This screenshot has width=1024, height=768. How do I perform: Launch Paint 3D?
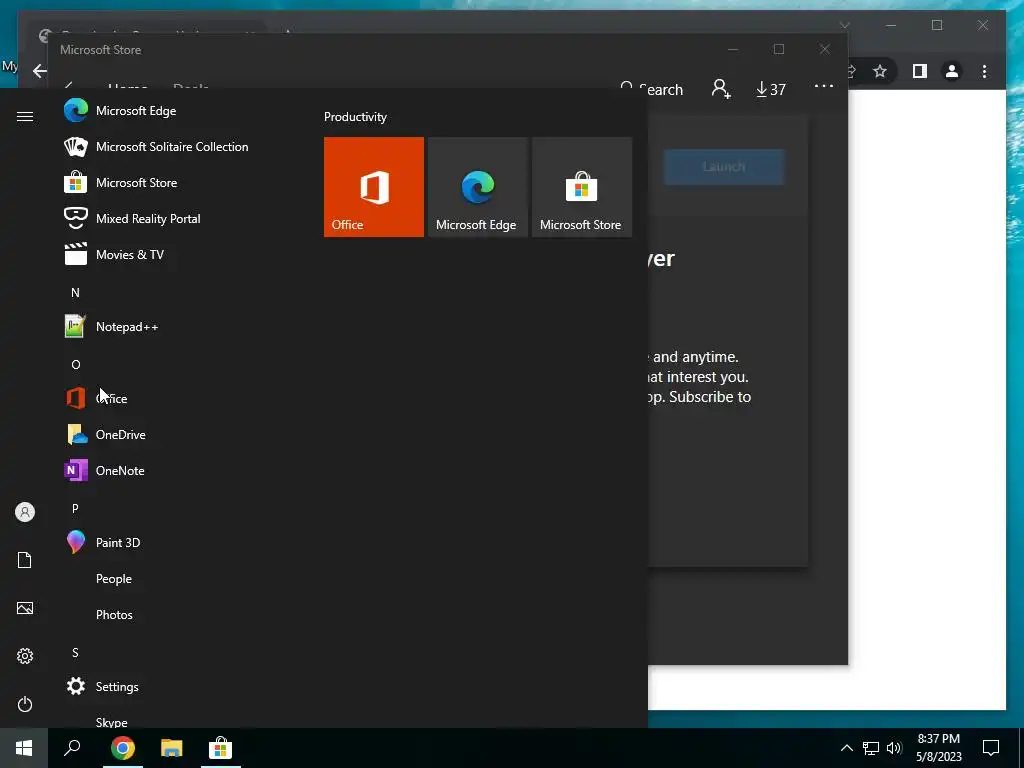[103, 543]
